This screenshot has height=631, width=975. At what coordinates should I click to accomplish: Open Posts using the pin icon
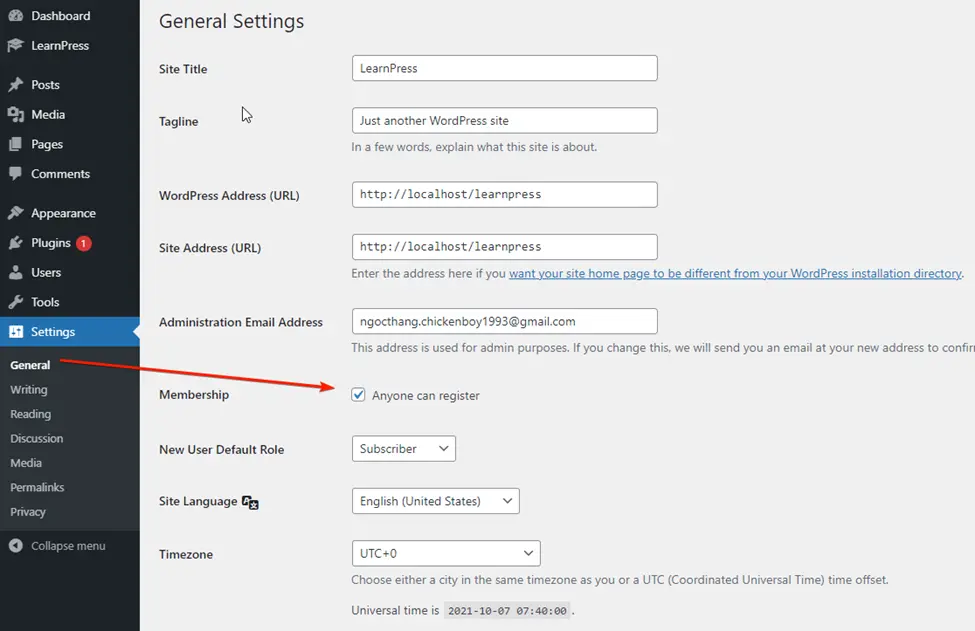pos(16,85)
